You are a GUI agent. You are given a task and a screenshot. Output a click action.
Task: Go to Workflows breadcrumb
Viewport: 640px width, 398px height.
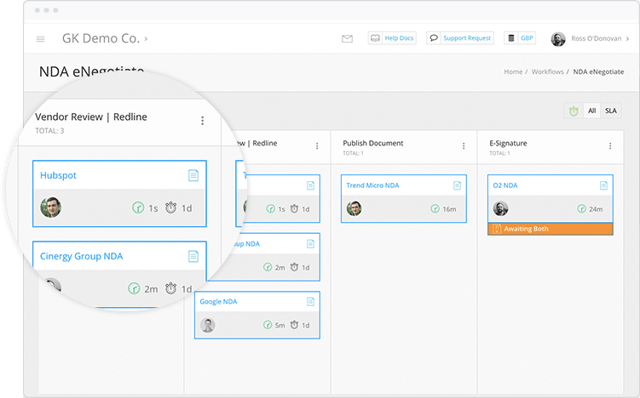point(547,72)
